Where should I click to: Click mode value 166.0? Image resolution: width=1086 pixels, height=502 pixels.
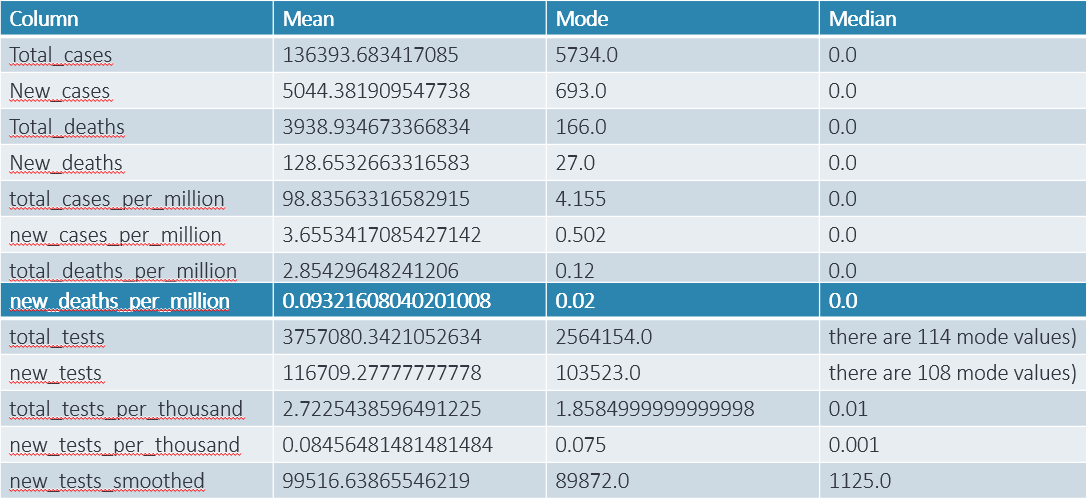(580, 127)
